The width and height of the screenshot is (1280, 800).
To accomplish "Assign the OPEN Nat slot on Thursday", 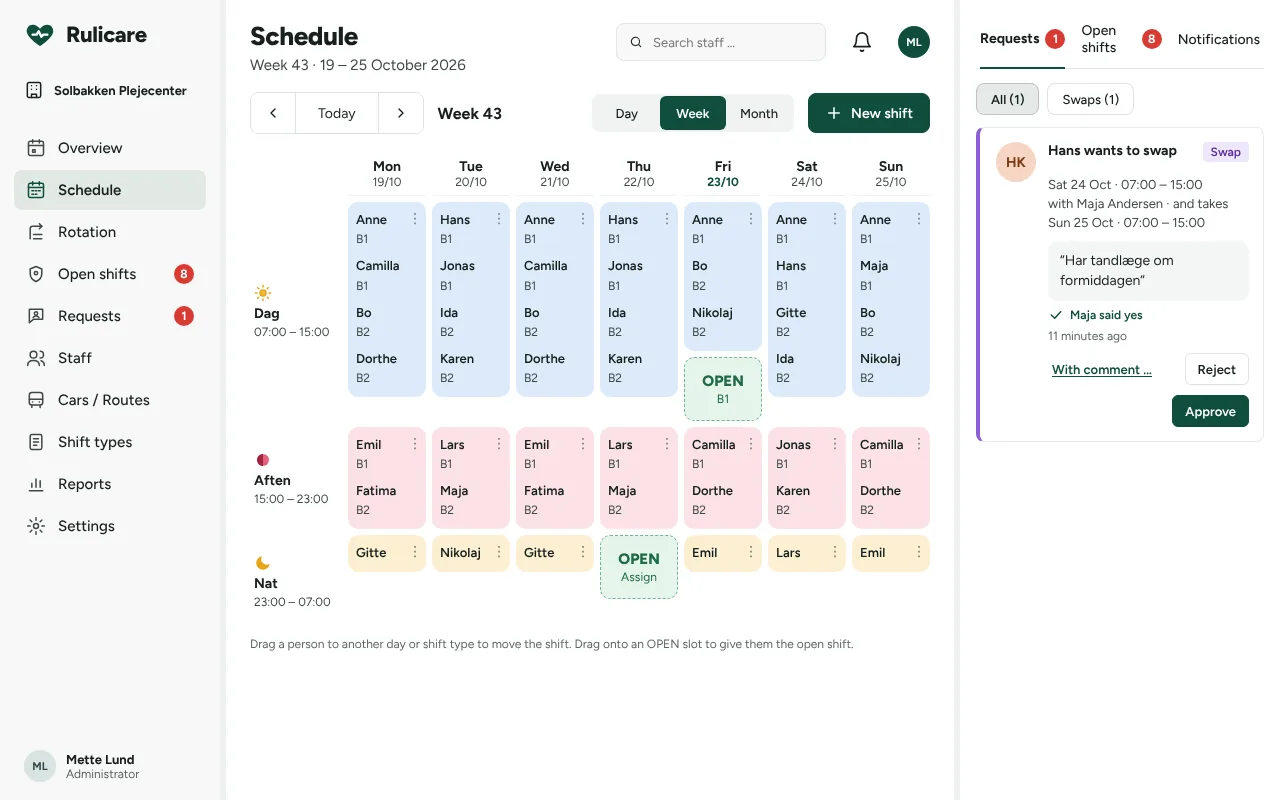I will click(x=639, y=567).
